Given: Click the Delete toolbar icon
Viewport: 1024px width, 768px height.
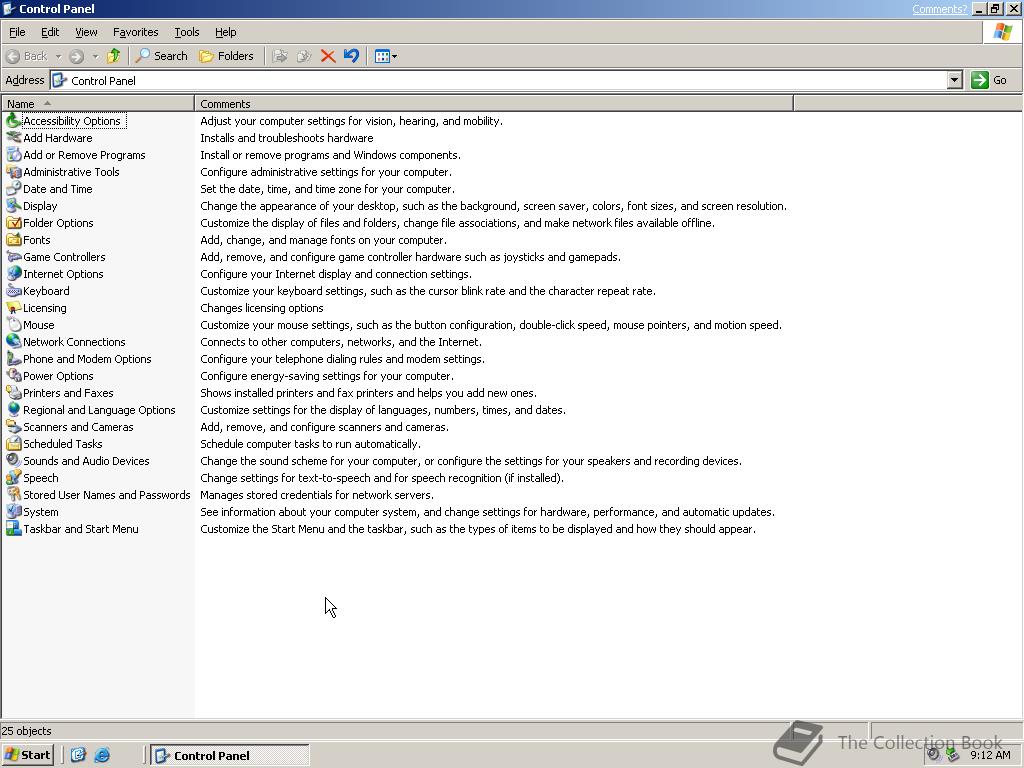Looking at the screenshot, I should coord(328,56).
